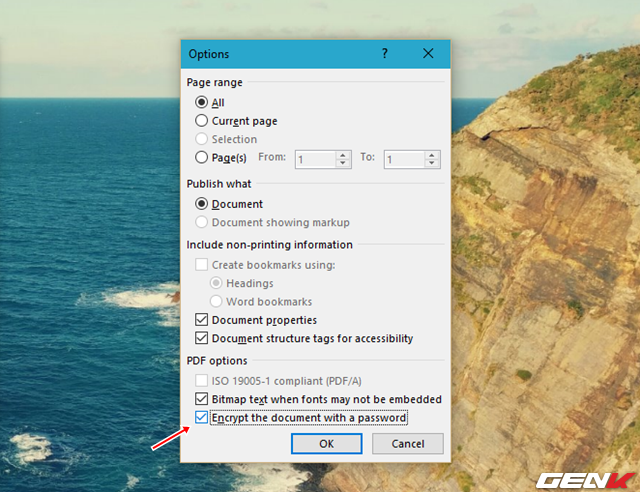This screenshot has width=640, height=492.
Task: Close the Options dialog
Action: click(x=428, y=54)
